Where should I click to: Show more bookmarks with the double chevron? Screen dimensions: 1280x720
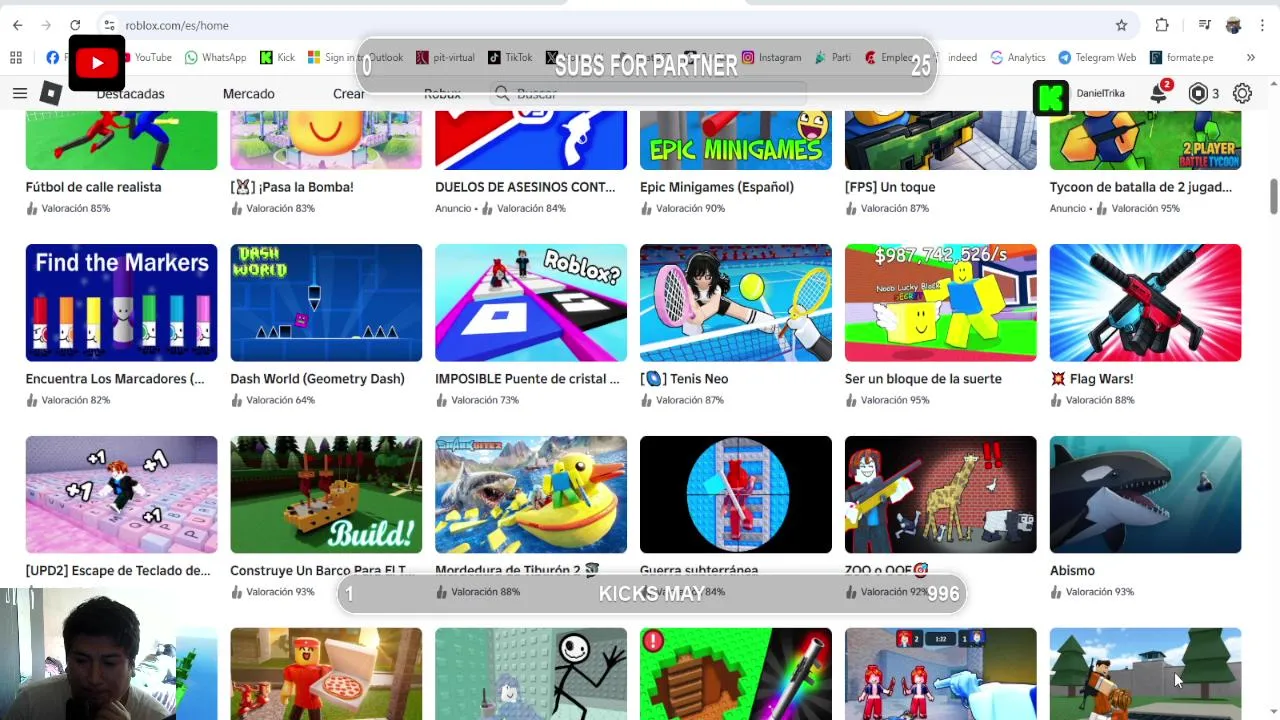coord(1250,57)
